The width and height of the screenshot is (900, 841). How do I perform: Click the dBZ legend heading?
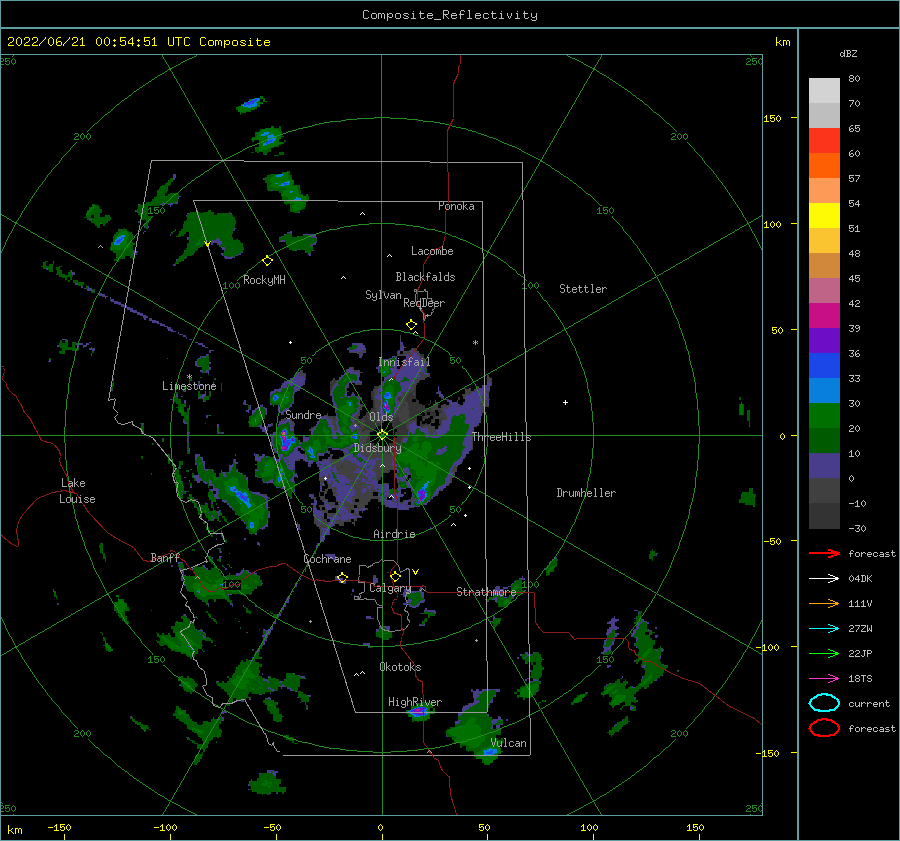click(x=848, y=54)
